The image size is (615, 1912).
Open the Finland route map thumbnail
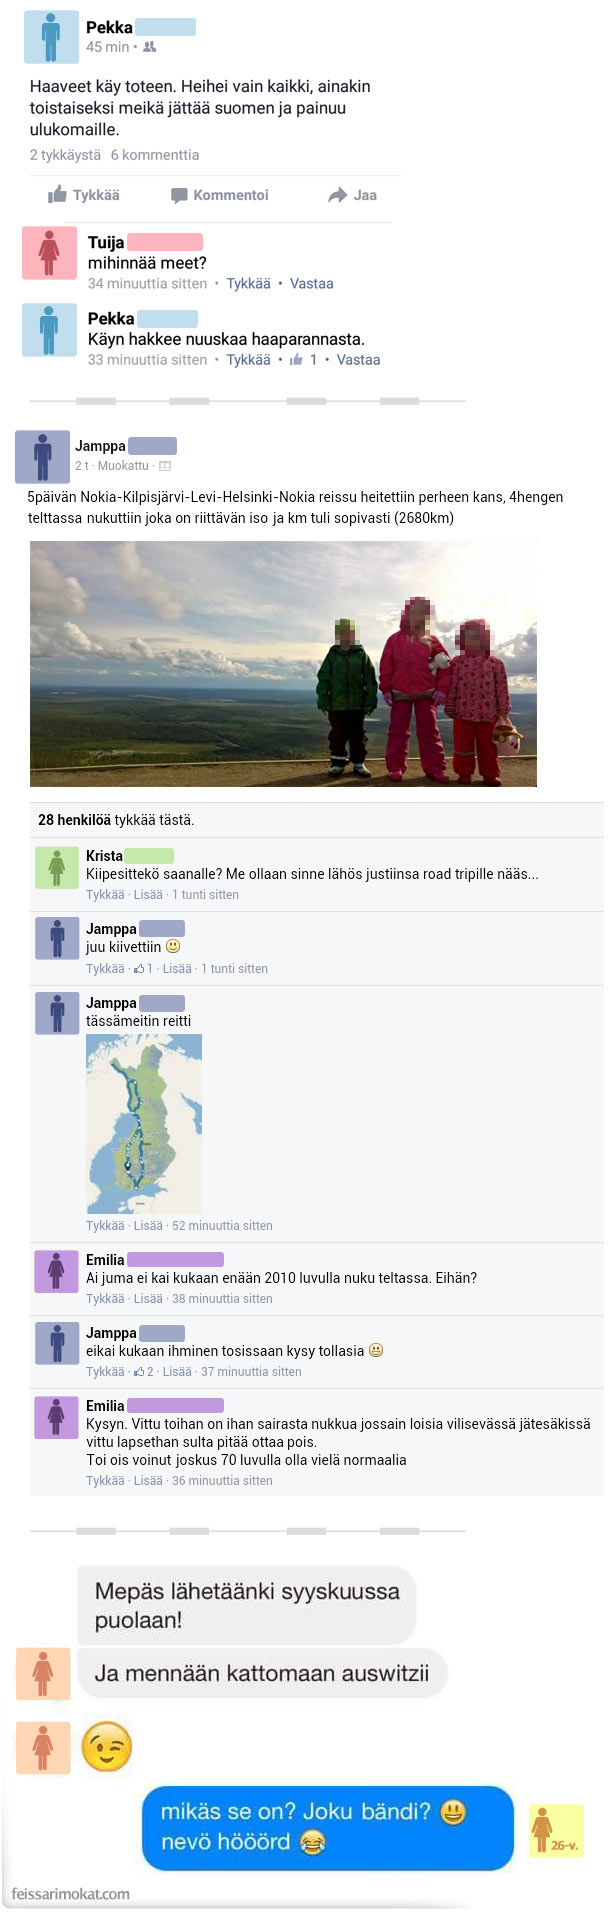(x=144, y=1123)
